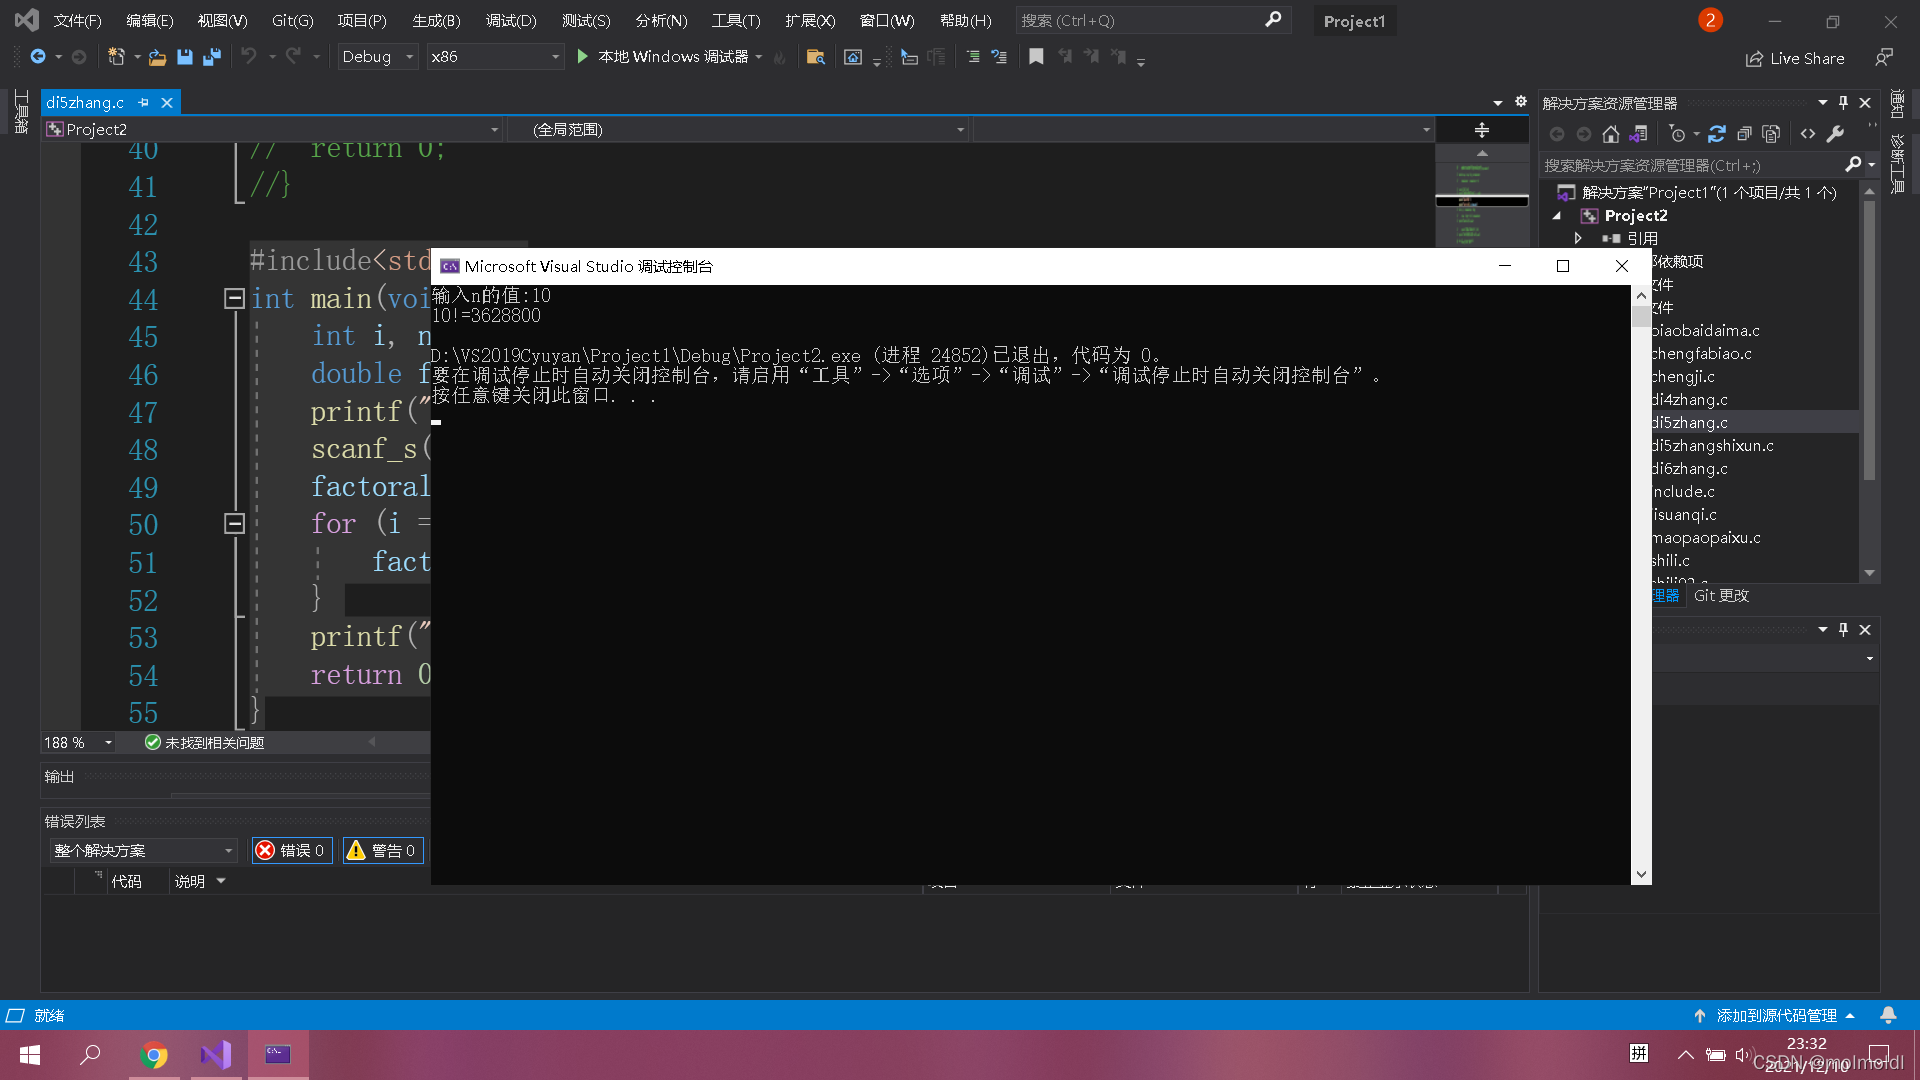
Task: Select the x86 platform dropdown
Action: pos(495,55)
